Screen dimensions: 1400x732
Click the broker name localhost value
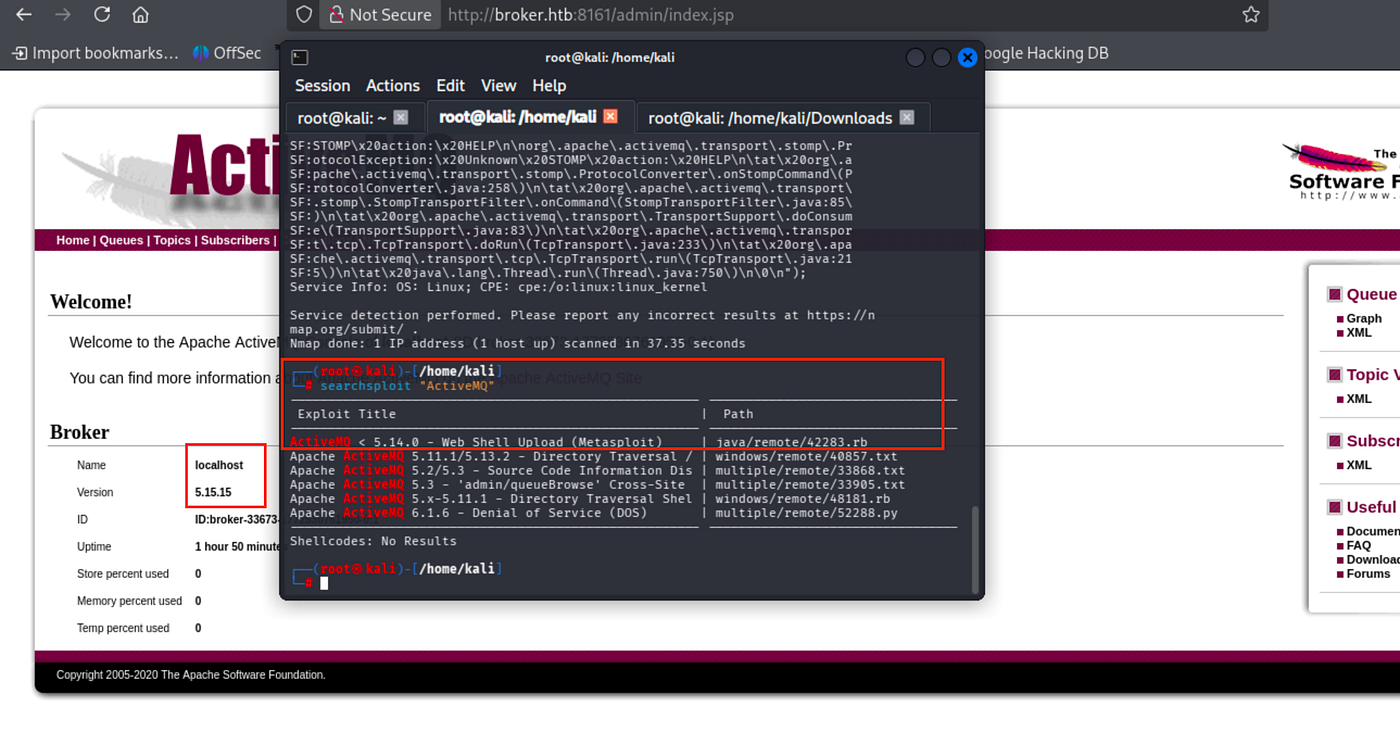tap(218, 465)
